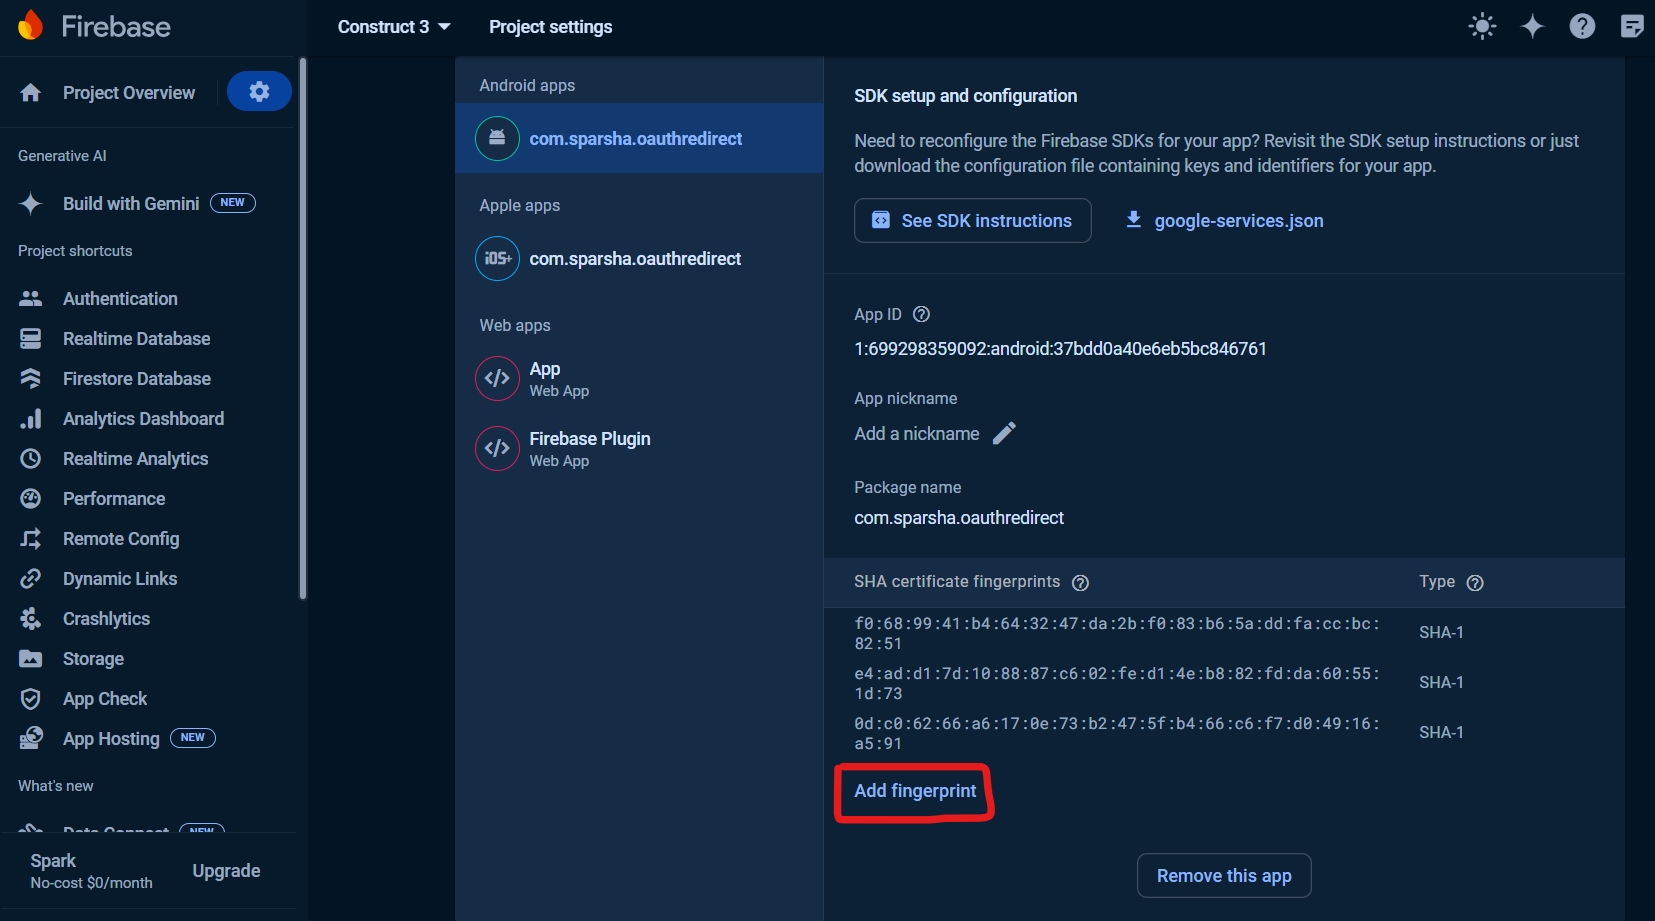1655x921 pixels.
Task: Select the Firebase Plugin web app
Action: point(639,448)
